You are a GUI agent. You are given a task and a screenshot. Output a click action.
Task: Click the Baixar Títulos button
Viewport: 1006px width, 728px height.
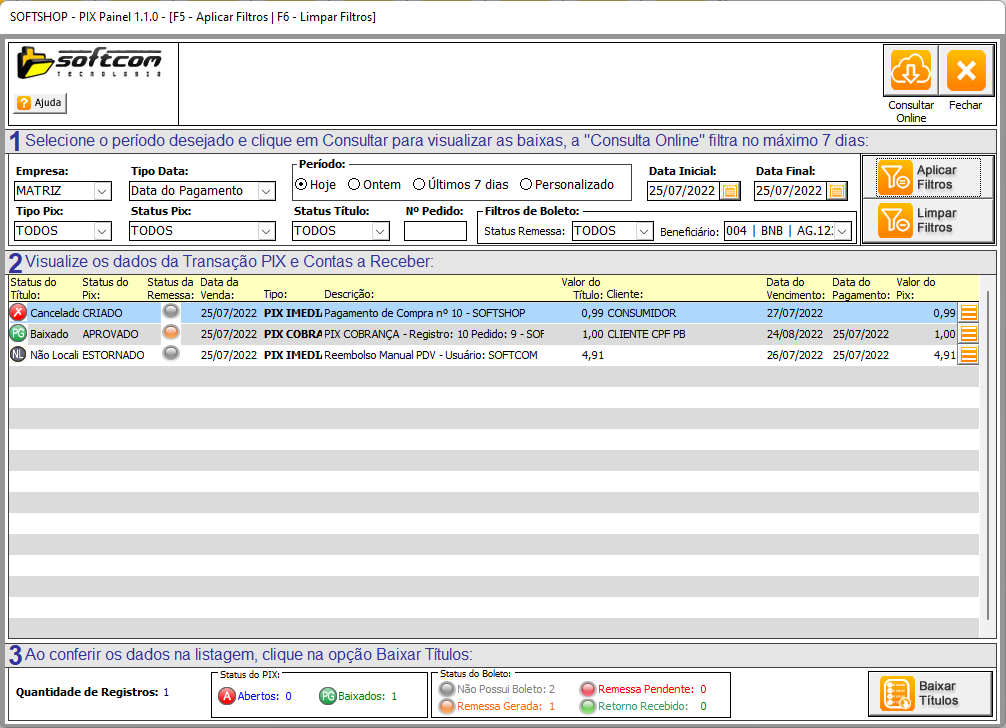929,694
